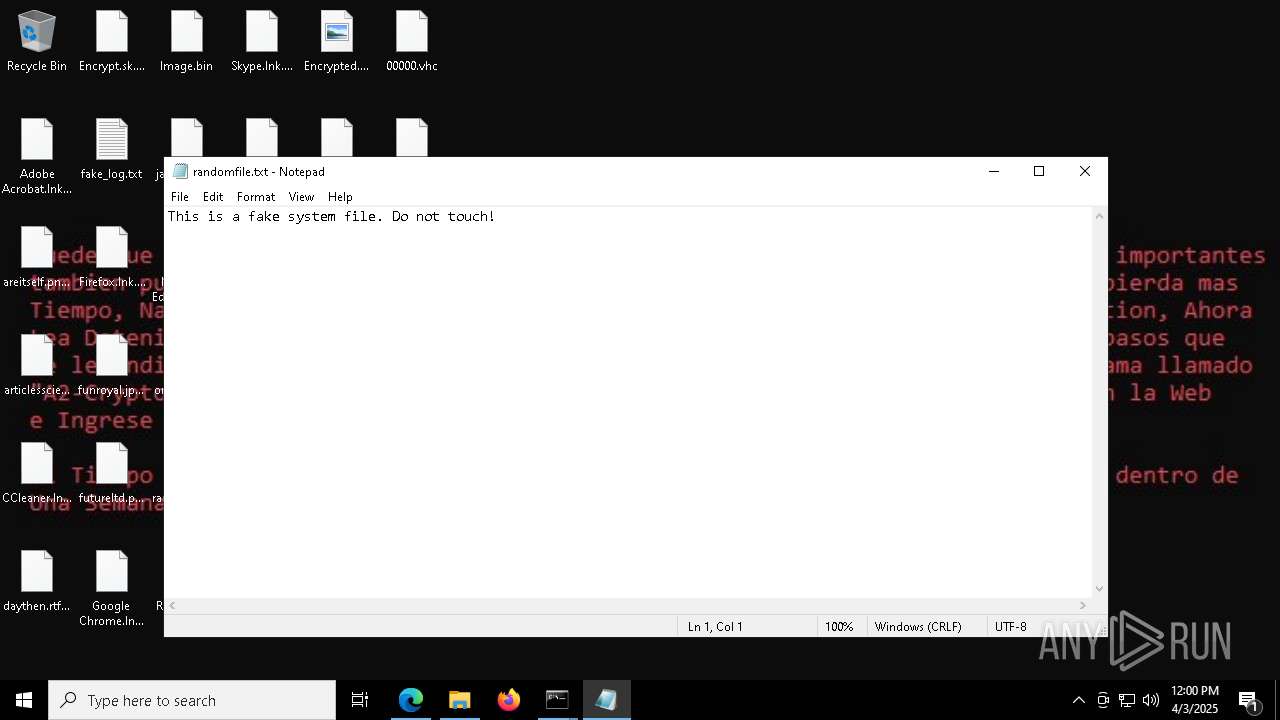
Task: Click the horizontal scrollbar left arrow in Notepad
Action: coord(173,606)
